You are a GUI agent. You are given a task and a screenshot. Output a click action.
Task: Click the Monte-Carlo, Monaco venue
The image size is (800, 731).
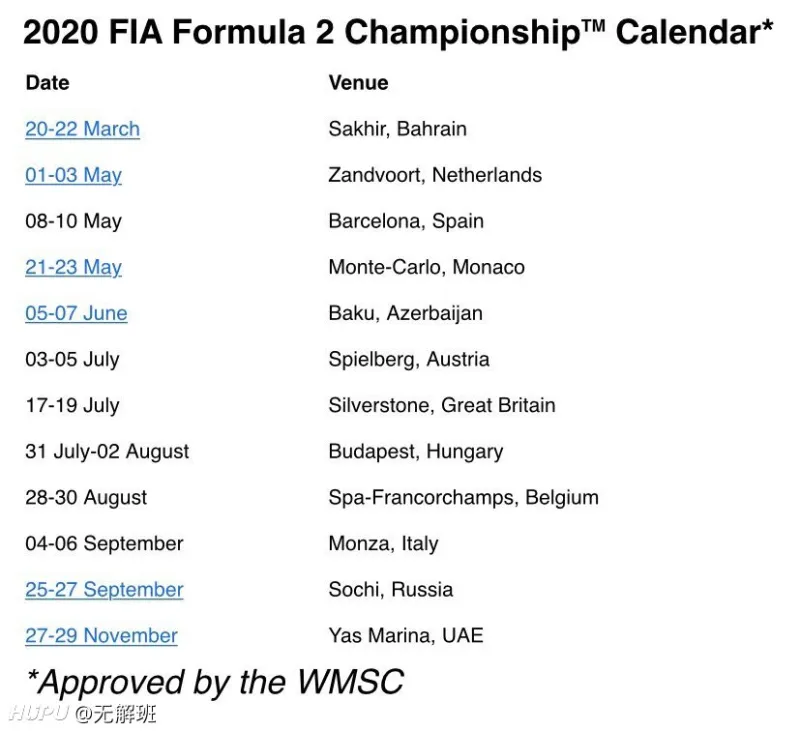[x=427, y=267]
